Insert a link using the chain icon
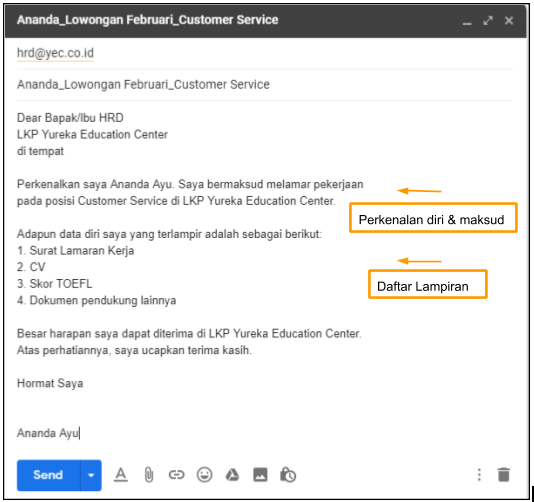This screenshot has height=502, width=534. 176,475
